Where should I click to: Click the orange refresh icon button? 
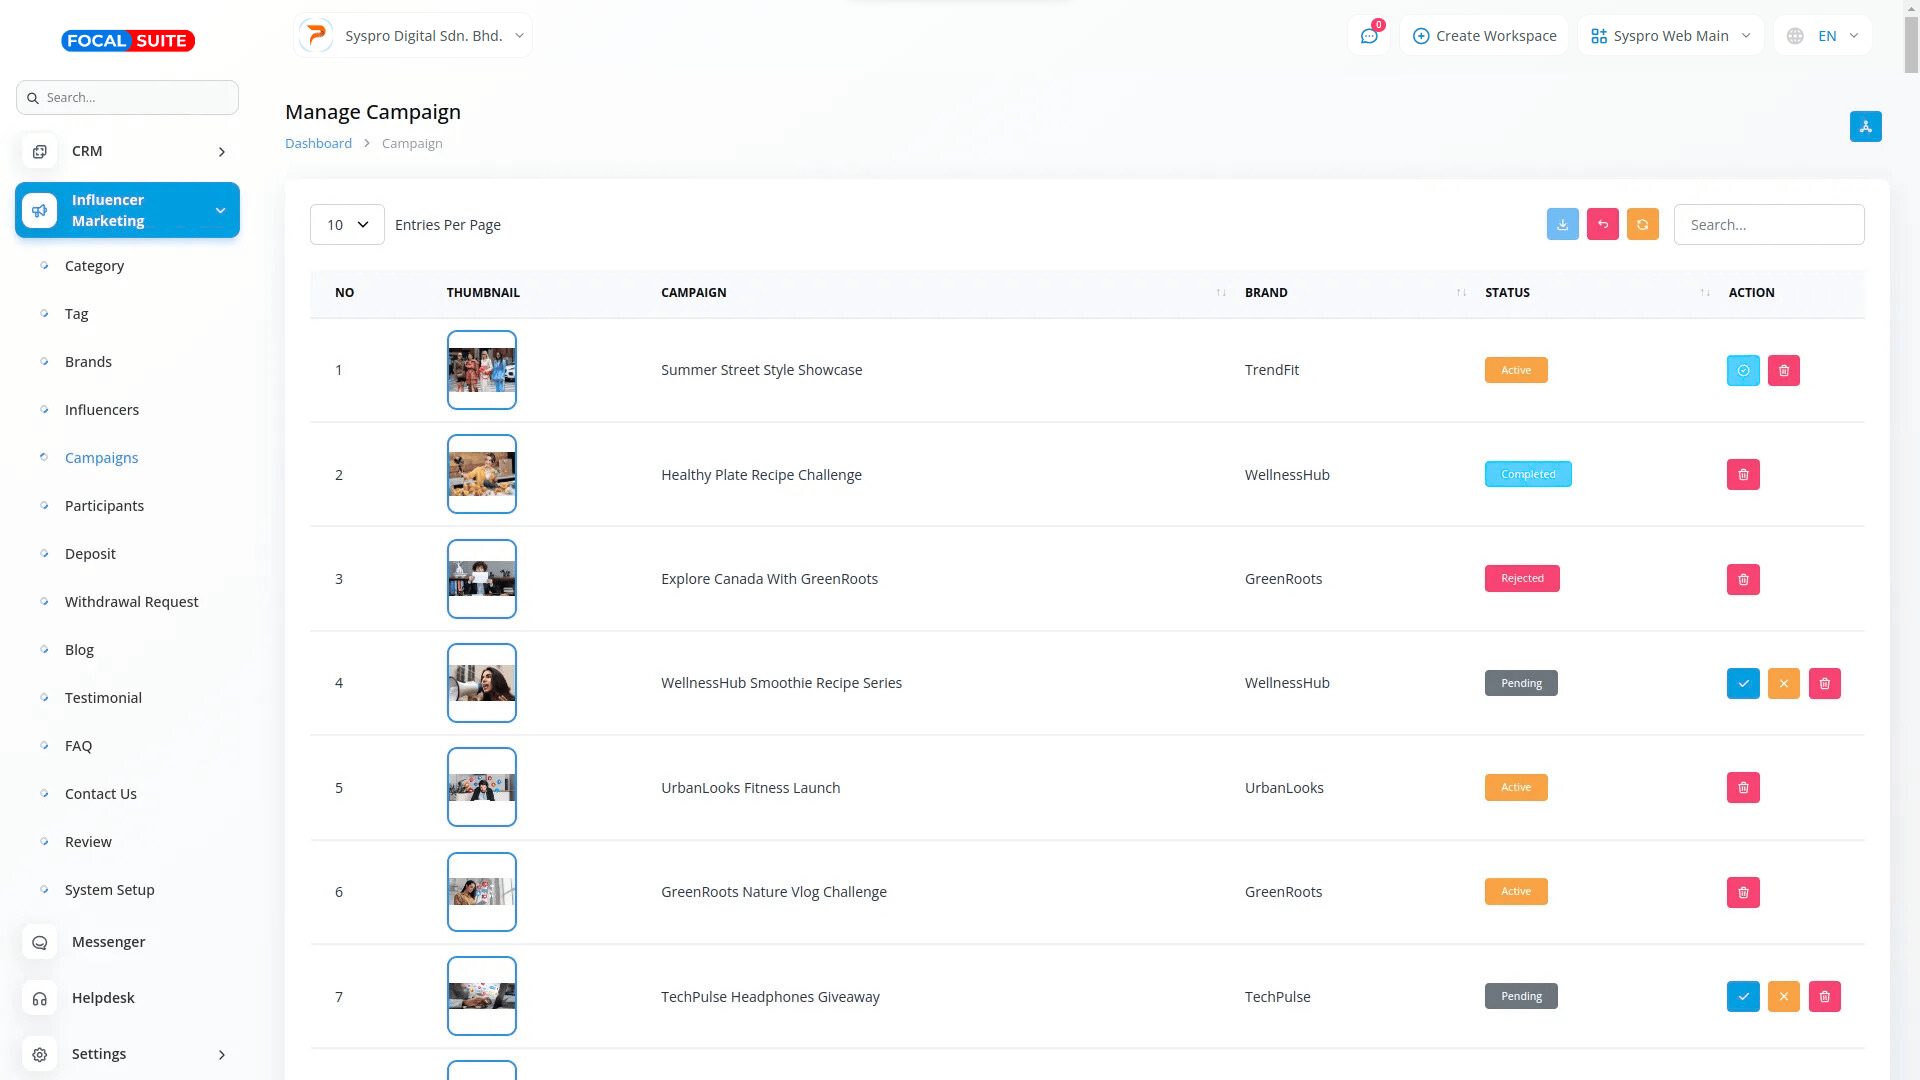1642,225
